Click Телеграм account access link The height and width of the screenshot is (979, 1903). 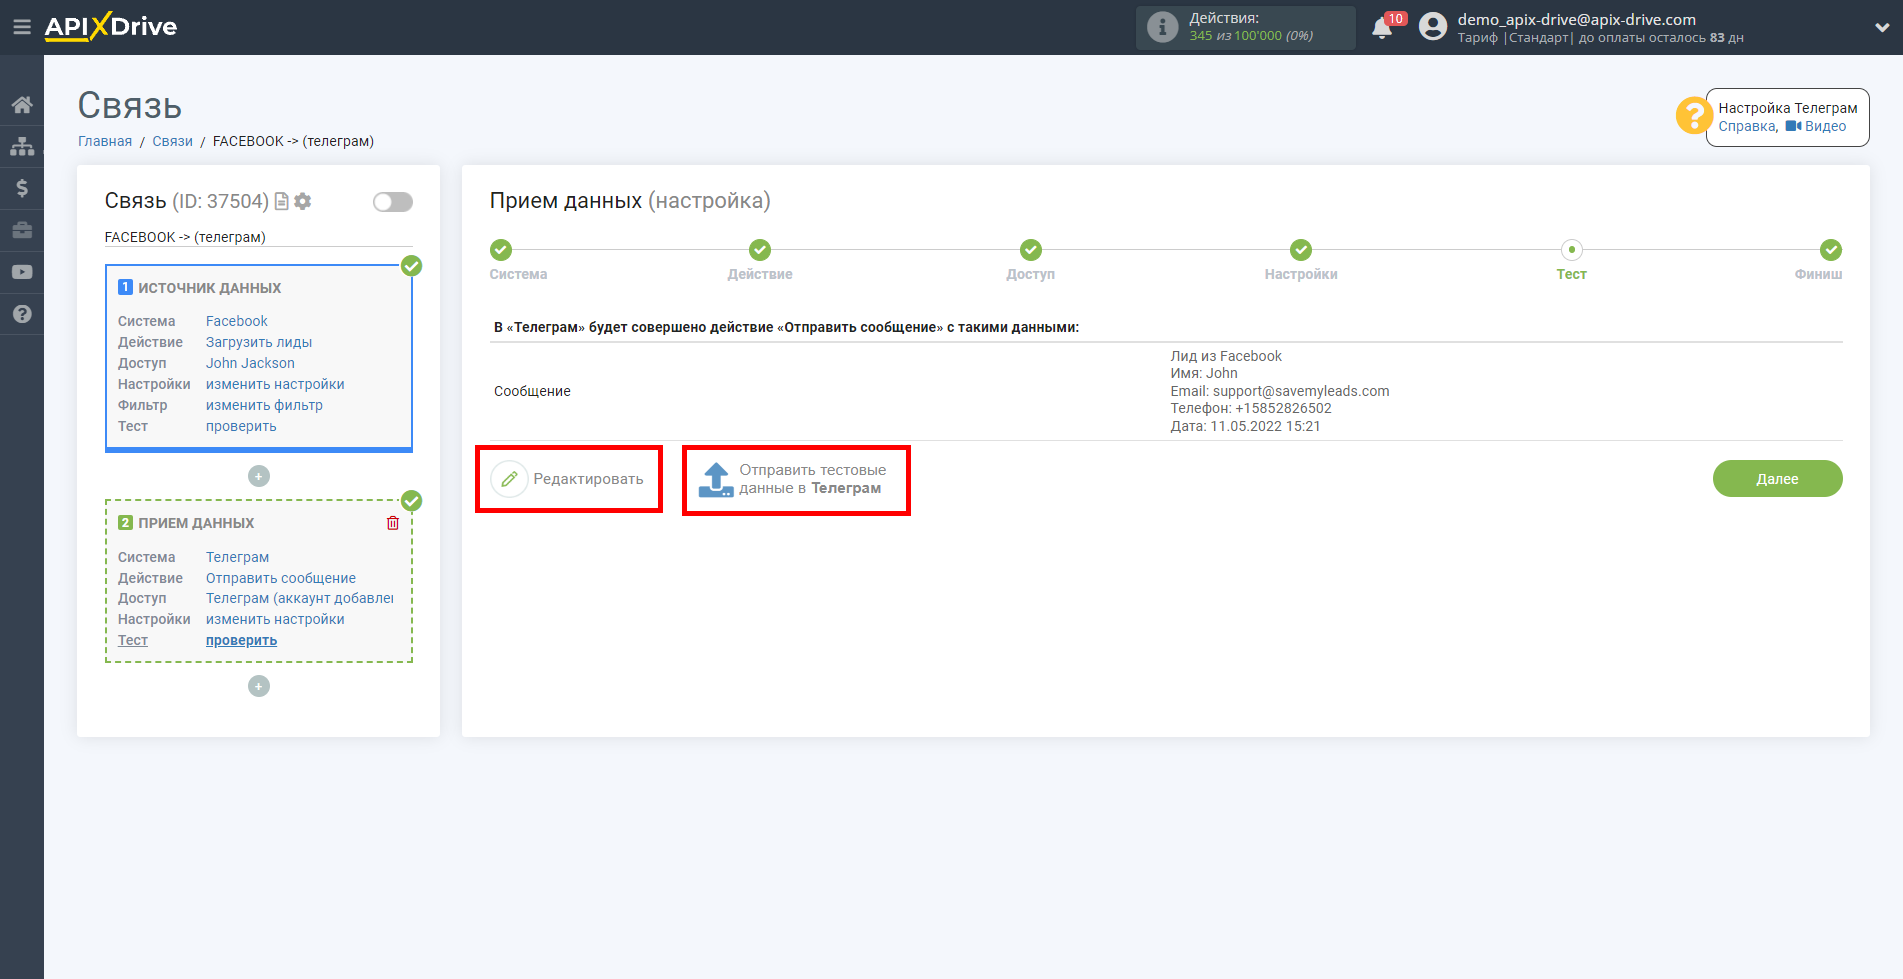click(x=300, y=598)
